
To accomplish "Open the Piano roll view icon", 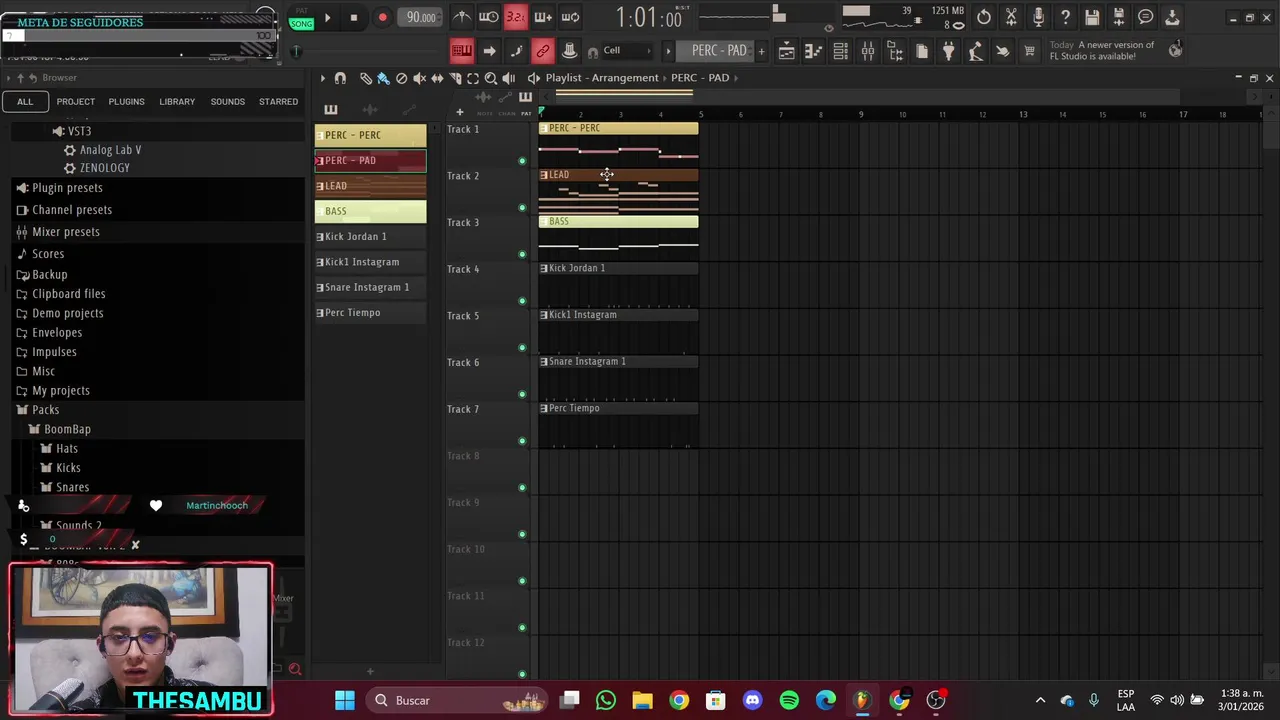I will click(x=814, y=51).
